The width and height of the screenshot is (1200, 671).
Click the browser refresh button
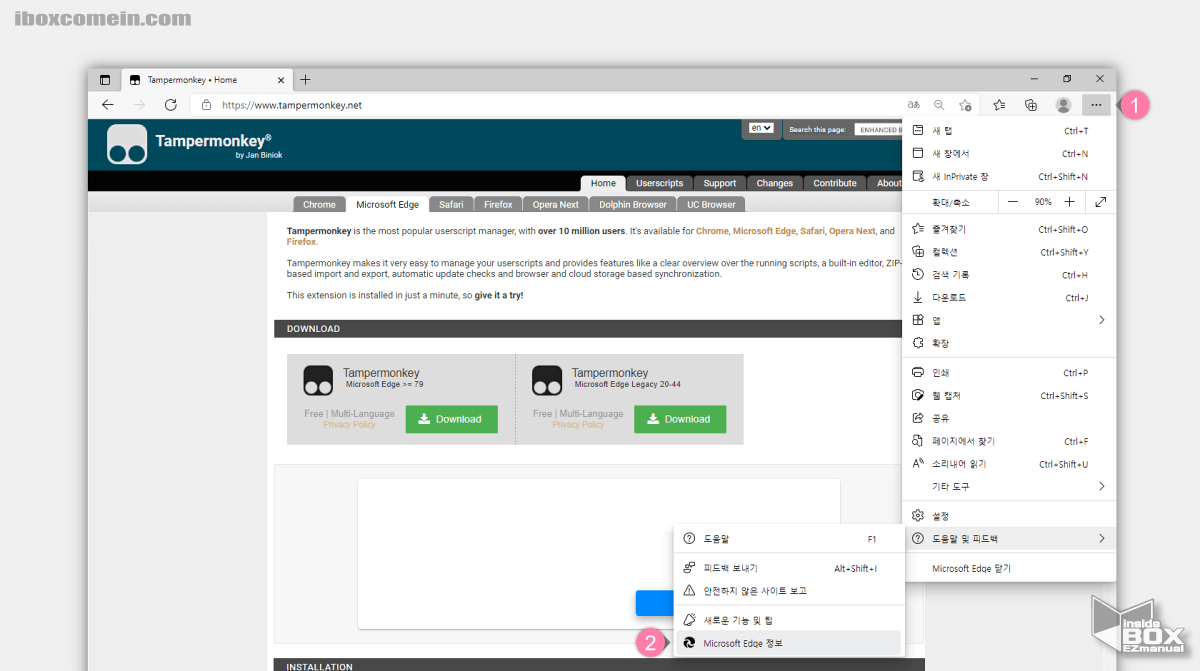[171, 105]
